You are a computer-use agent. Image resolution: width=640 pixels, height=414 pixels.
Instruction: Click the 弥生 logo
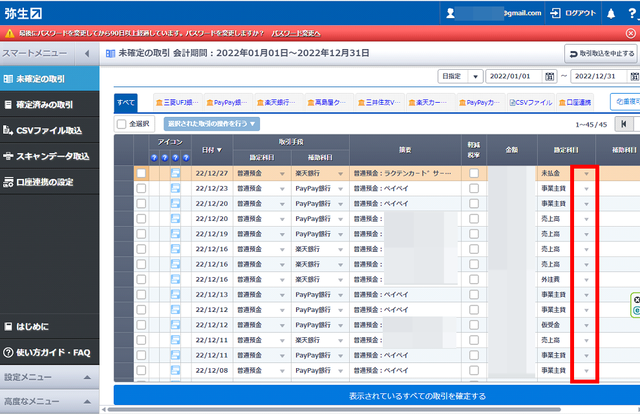(23, 13)
